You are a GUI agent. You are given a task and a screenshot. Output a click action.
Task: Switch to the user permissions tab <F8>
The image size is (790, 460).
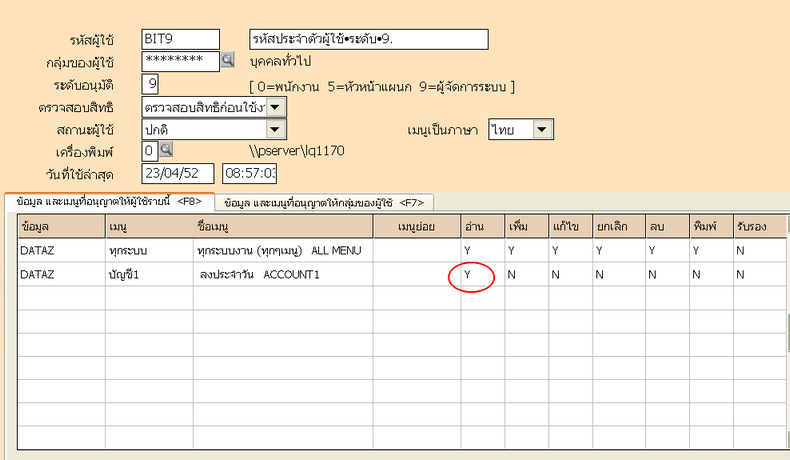click(x=109, y=202)
